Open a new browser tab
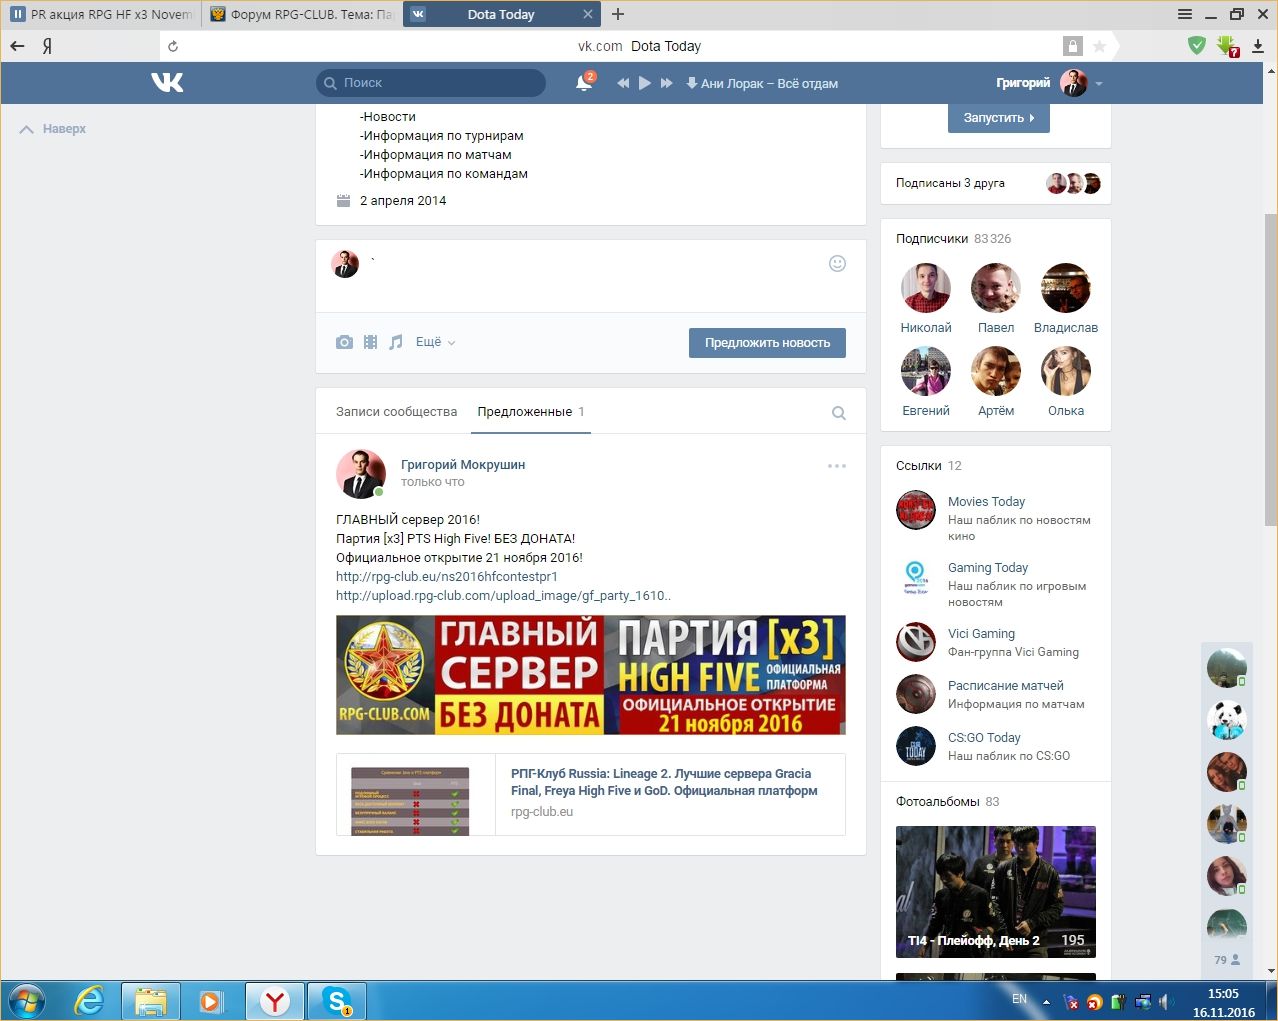Viewport: 1278px width, 1021px height. point(618,14)
